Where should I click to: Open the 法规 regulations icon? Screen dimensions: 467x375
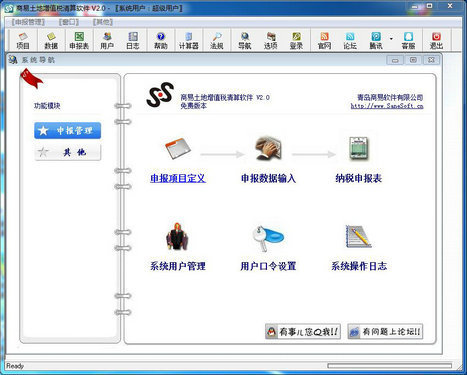(217, 41)
